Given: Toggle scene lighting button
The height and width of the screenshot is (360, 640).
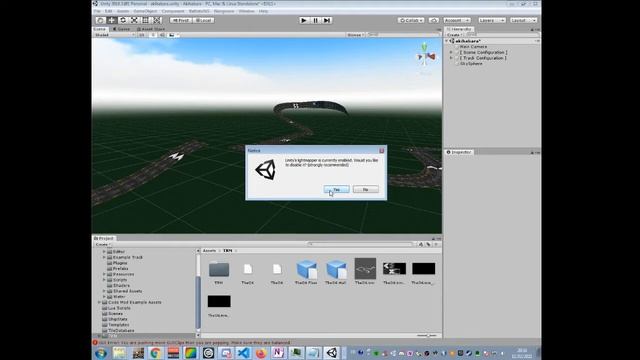Looking at the screenshot, I should tap(153, 35).
